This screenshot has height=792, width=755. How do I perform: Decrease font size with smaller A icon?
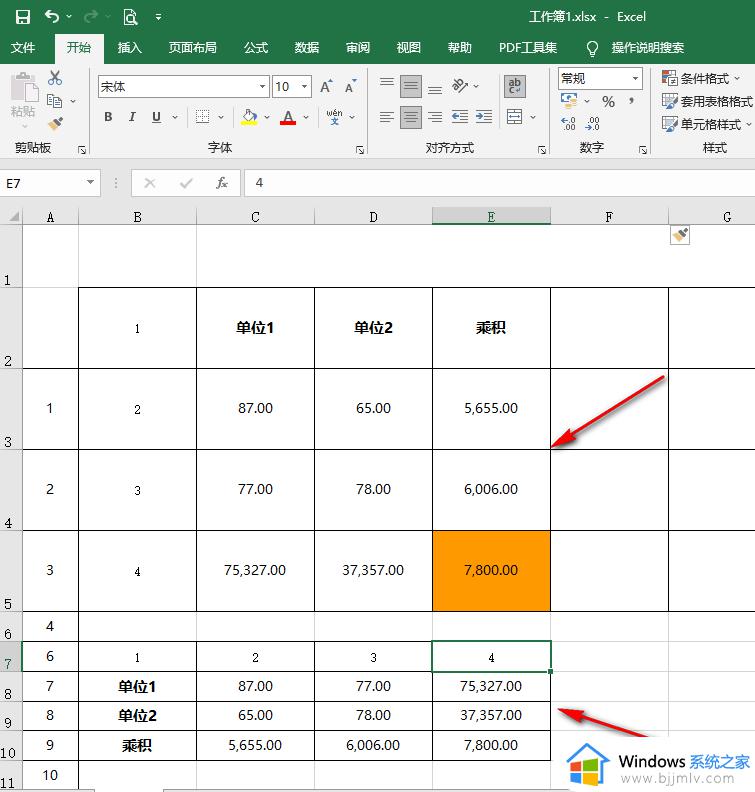tap(350, 86)
